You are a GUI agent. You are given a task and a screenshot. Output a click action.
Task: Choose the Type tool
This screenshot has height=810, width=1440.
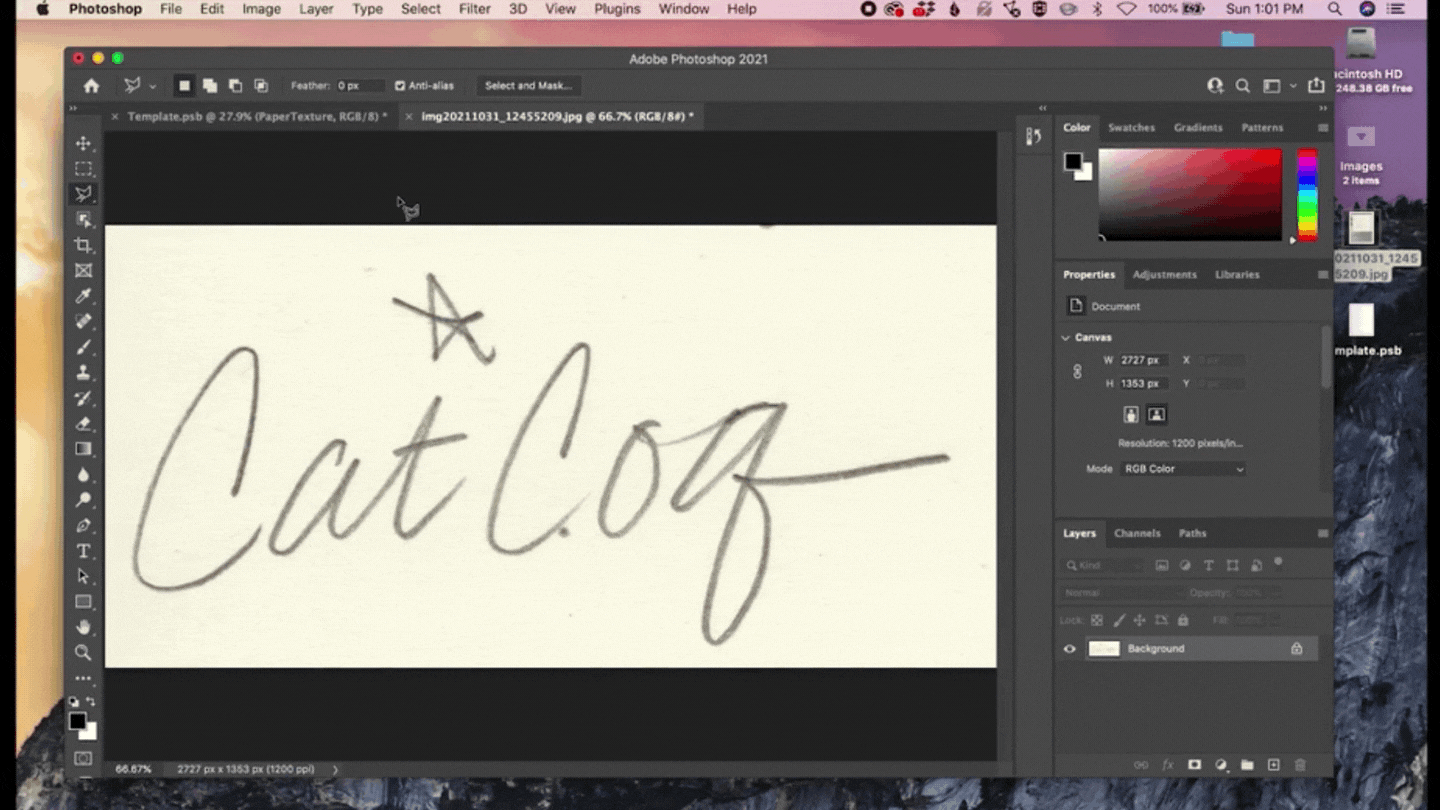point(84,550)
